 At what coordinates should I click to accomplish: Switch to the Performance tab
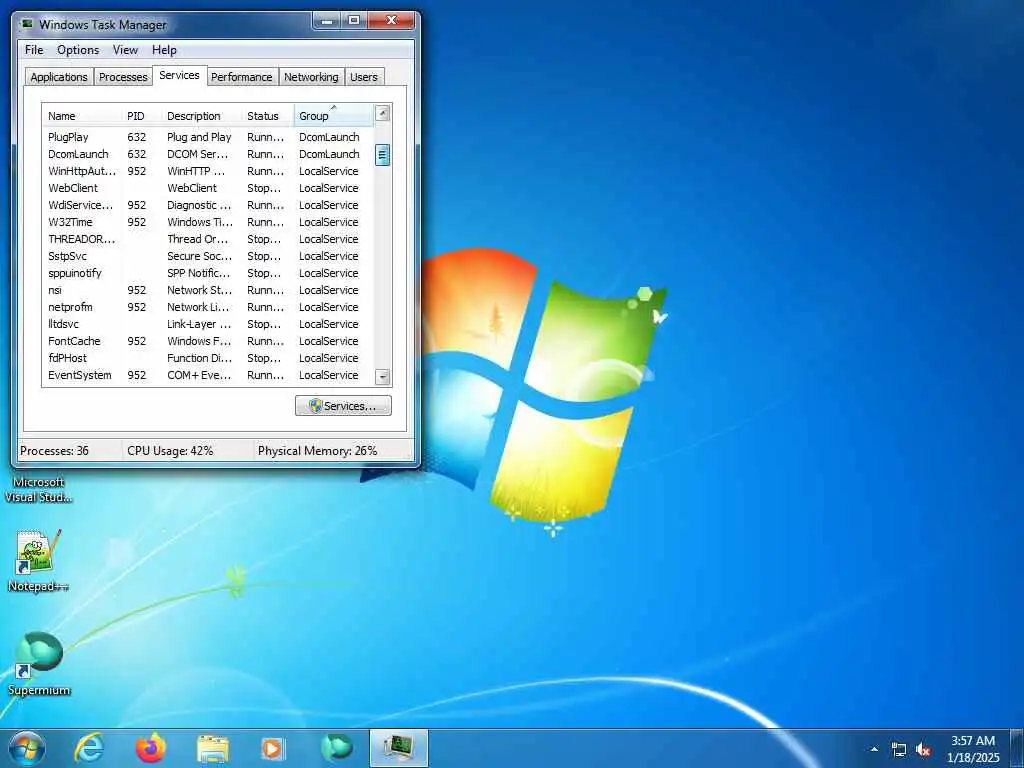242,77
